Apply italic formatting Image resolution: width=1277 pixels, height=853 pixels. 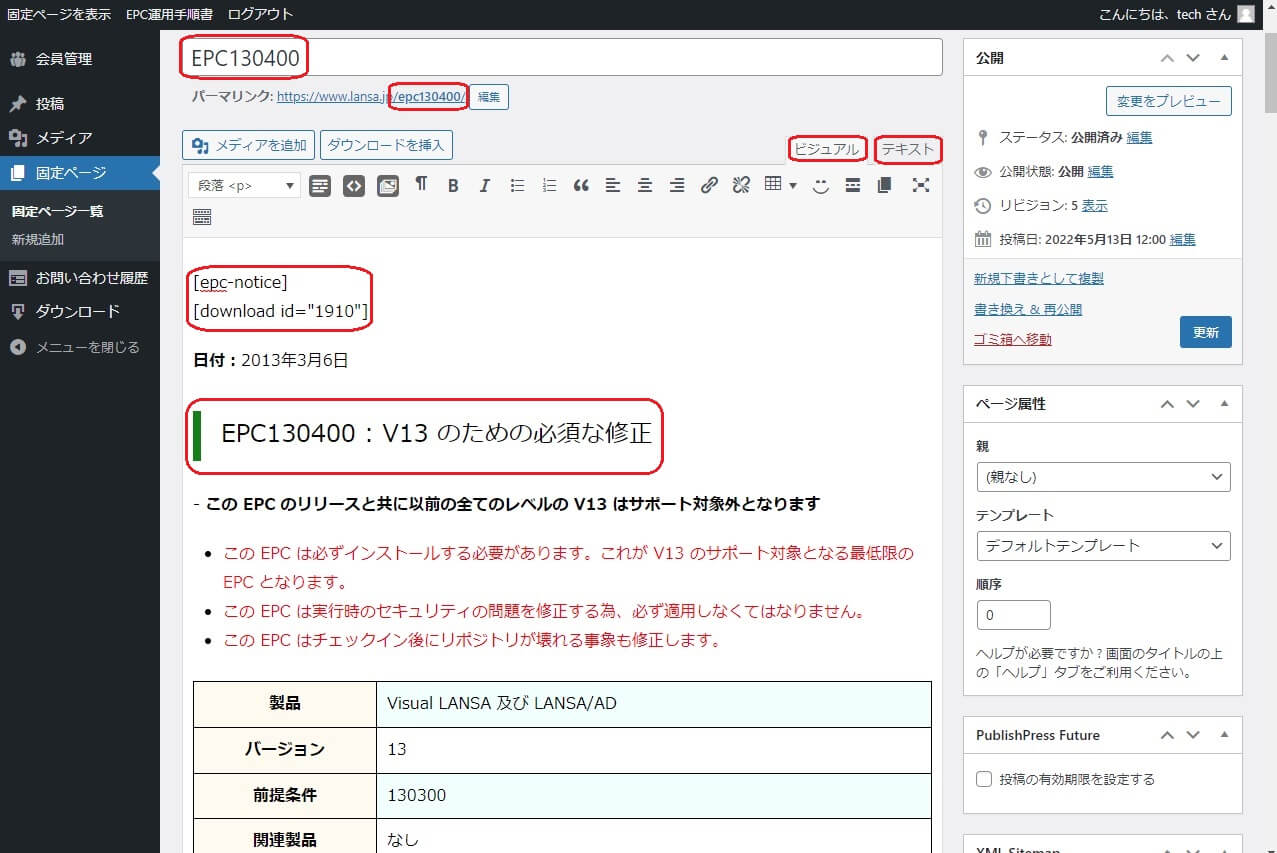pyautogui.click(x=485, y=185)
